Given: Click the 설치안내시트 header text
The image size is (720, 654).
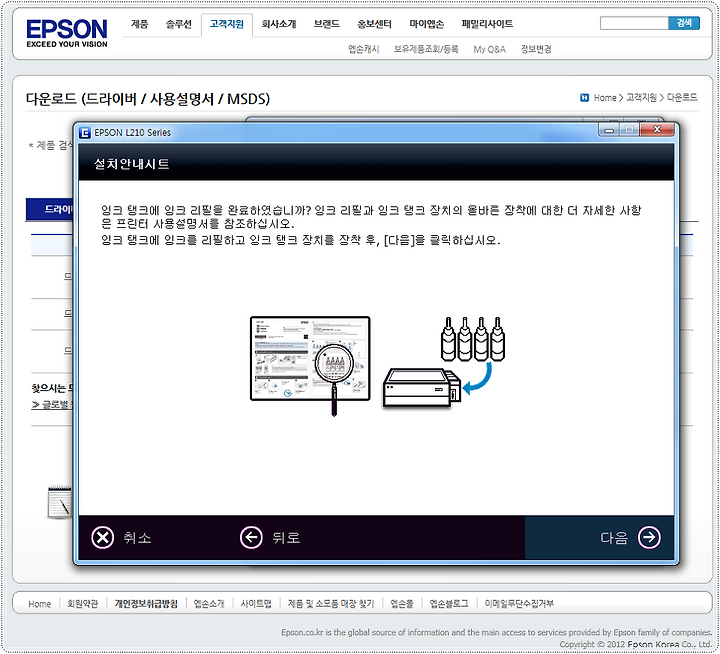Looking at the screenshot, I should point(132,164).
